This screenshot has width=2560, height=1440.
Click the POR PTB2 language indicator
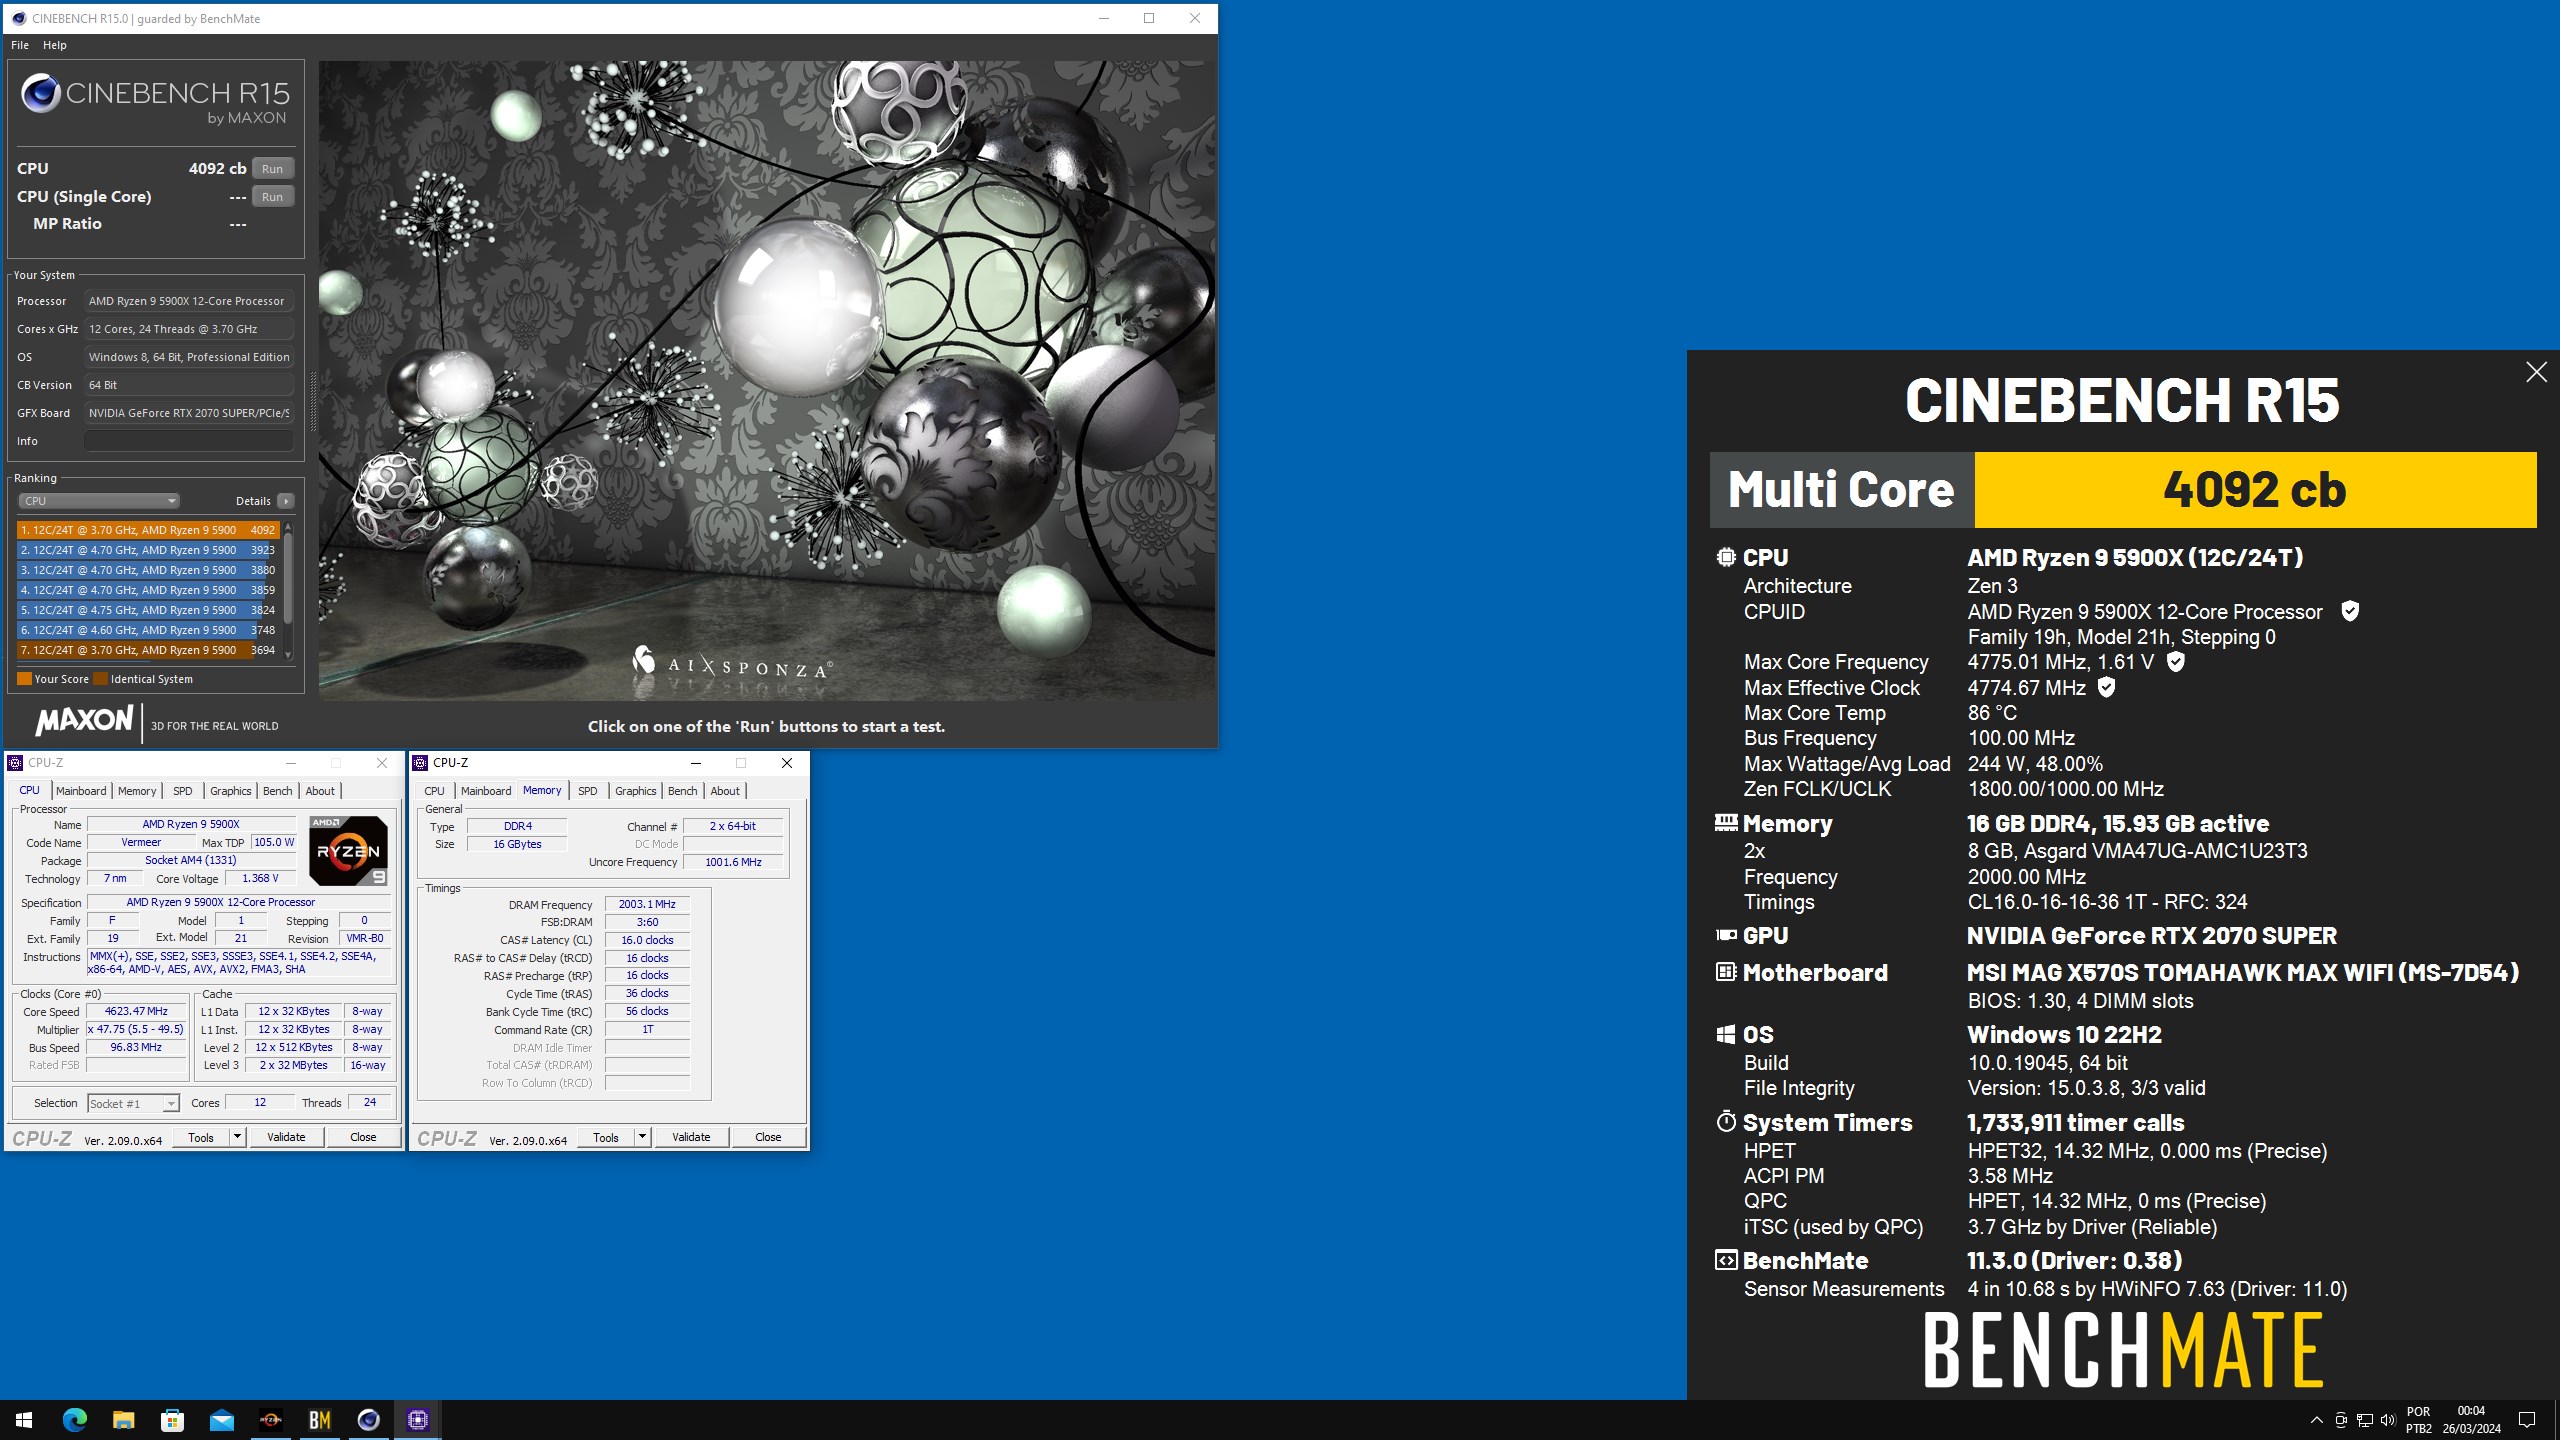(x=2418, y=1420)
